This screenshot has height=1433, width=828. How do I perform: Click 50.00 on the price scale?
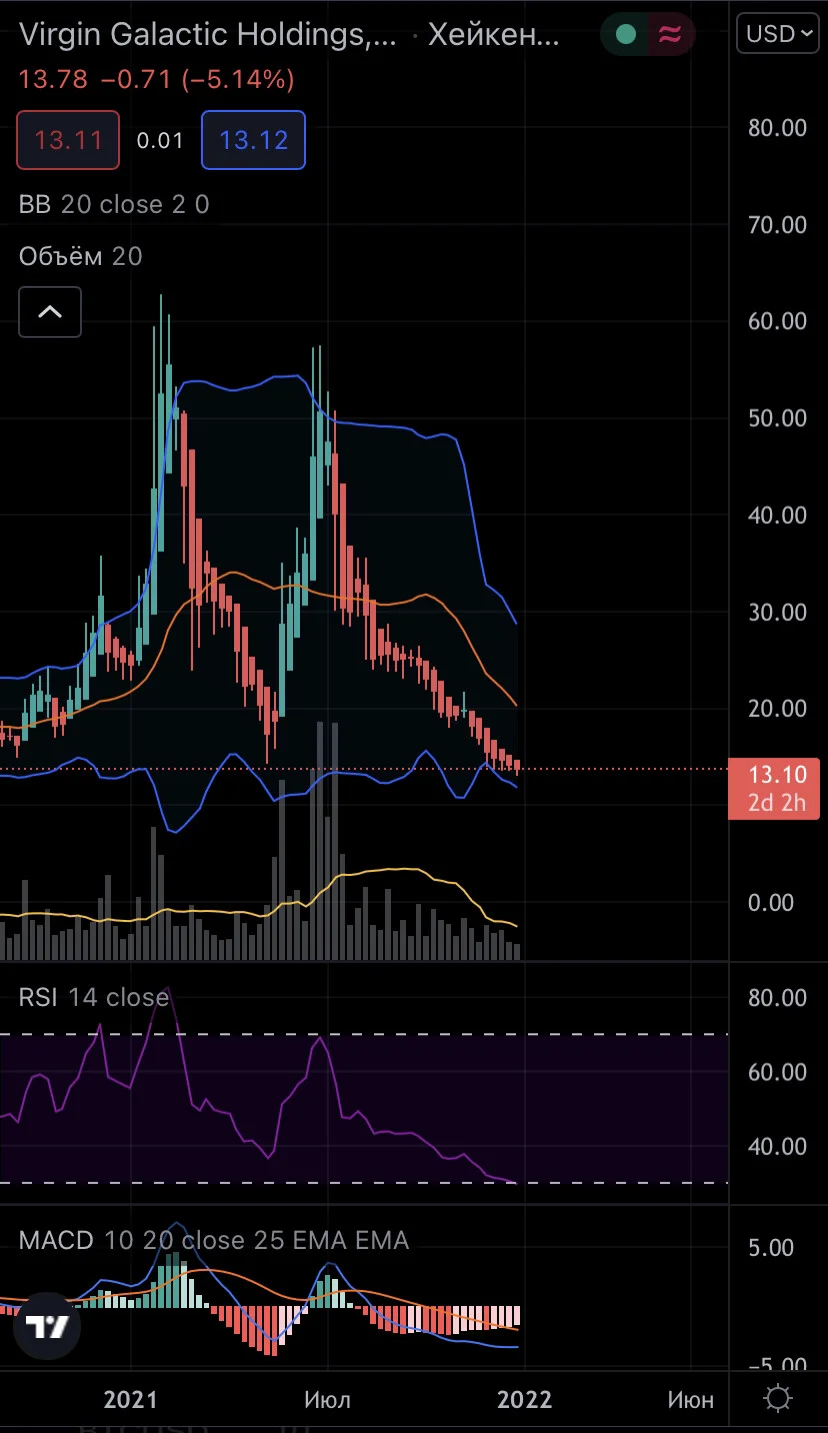[777, 417]
